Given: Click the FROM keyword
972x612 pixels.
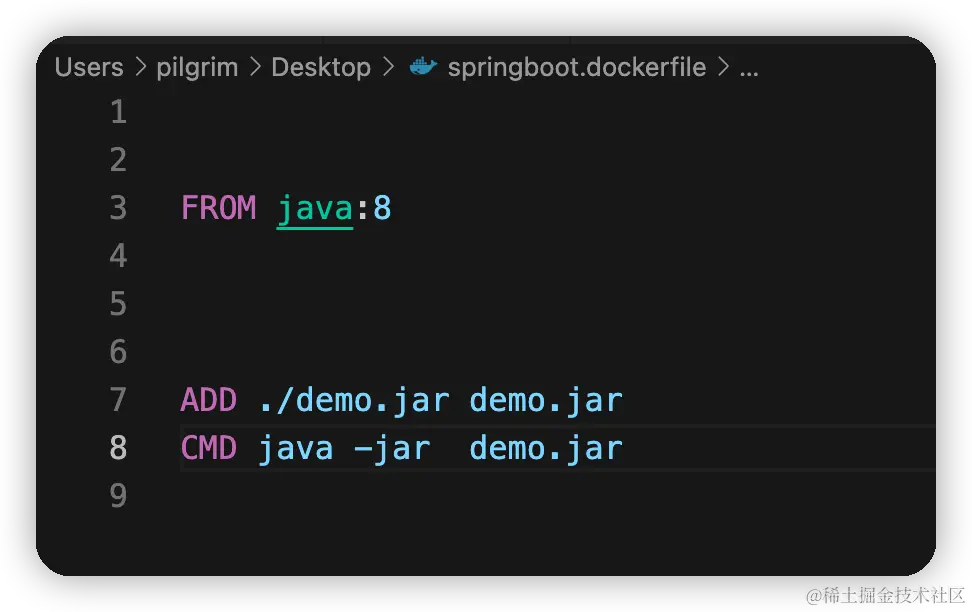Looking at the screenshot, I should click(218, 208).
